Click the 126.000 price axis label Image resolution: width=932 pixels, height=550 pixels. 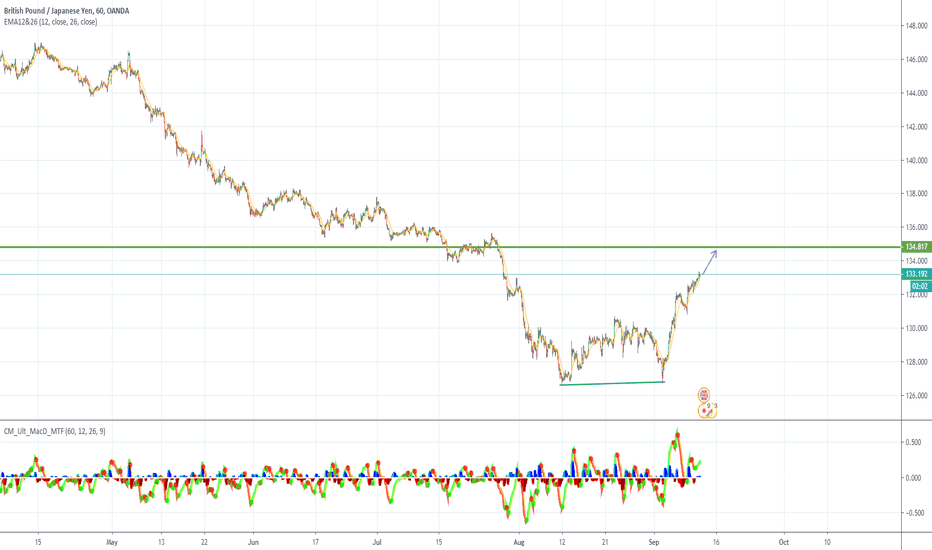click(x=916, y=396)
